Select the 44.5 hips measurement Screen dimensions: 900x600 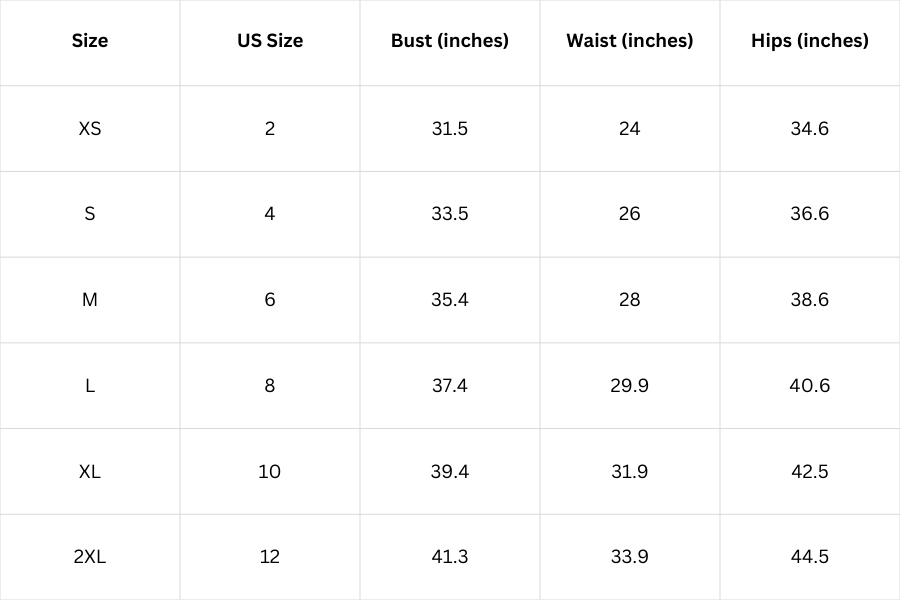tap(810, 557)
